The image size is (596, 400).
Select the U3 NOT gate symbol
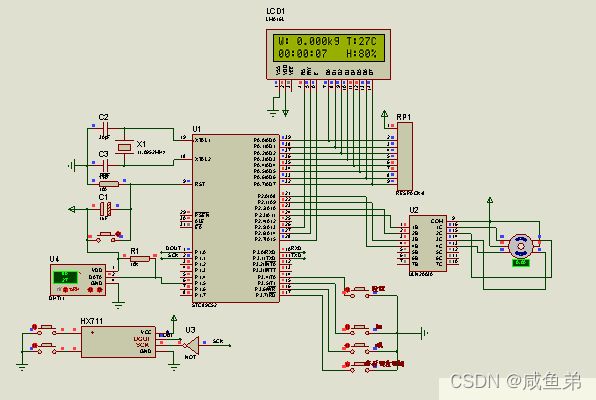click(x=192, y=345)
